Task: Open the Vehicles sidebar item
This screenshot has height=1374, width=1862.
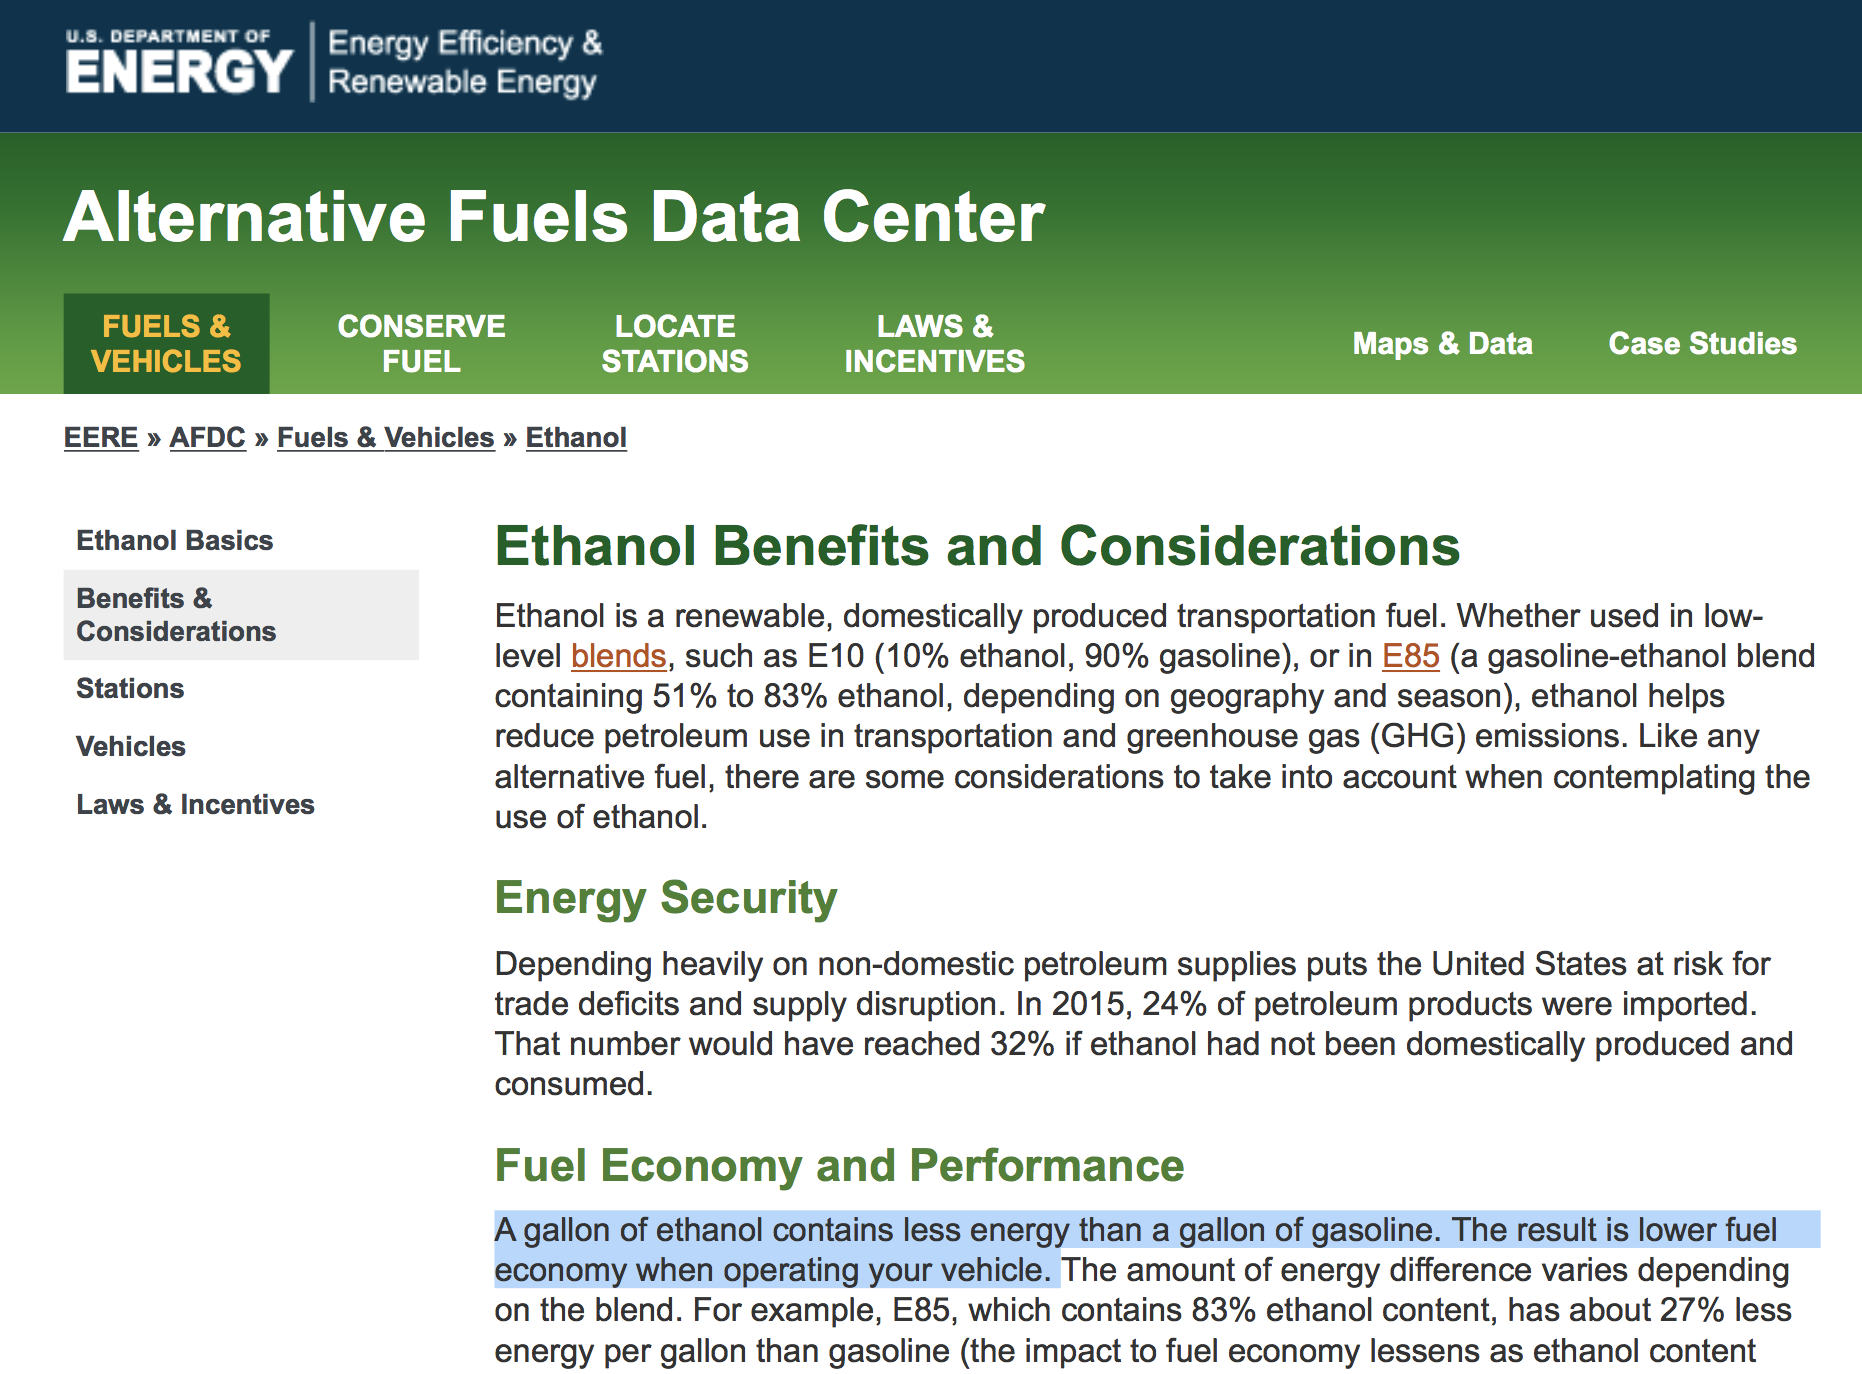Action: coord(131,746)
